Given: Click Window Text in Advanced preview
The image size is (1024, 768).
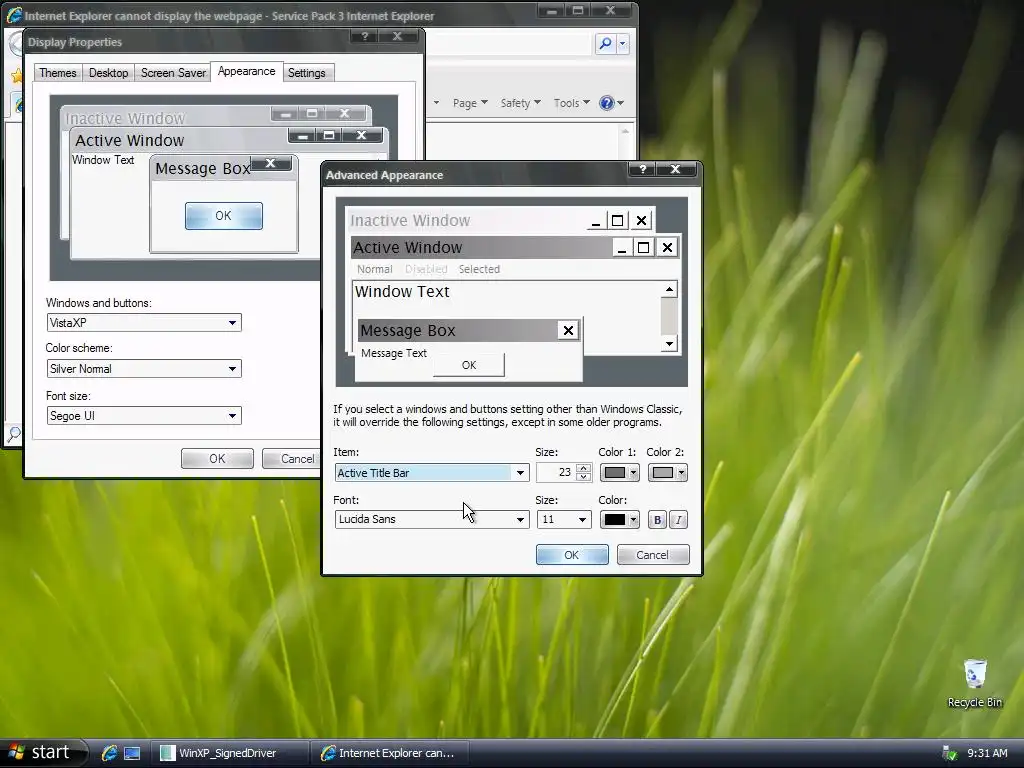Looking at the screenshot, I should coord(402,291).
